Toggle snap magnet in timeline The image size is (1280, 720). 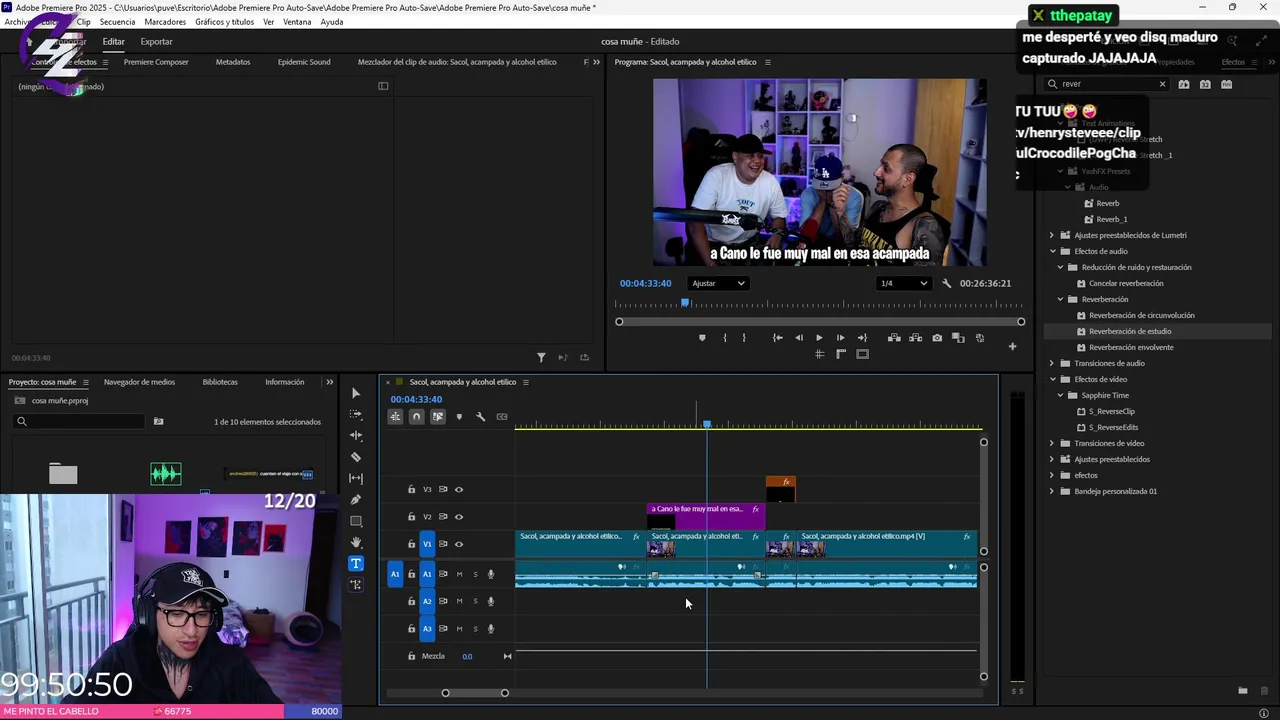(416, 416)
